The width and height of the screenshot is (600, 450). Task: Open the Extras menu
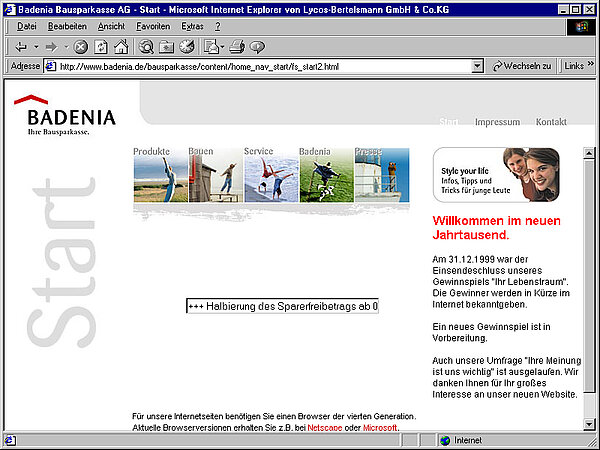tap(192, 26)
